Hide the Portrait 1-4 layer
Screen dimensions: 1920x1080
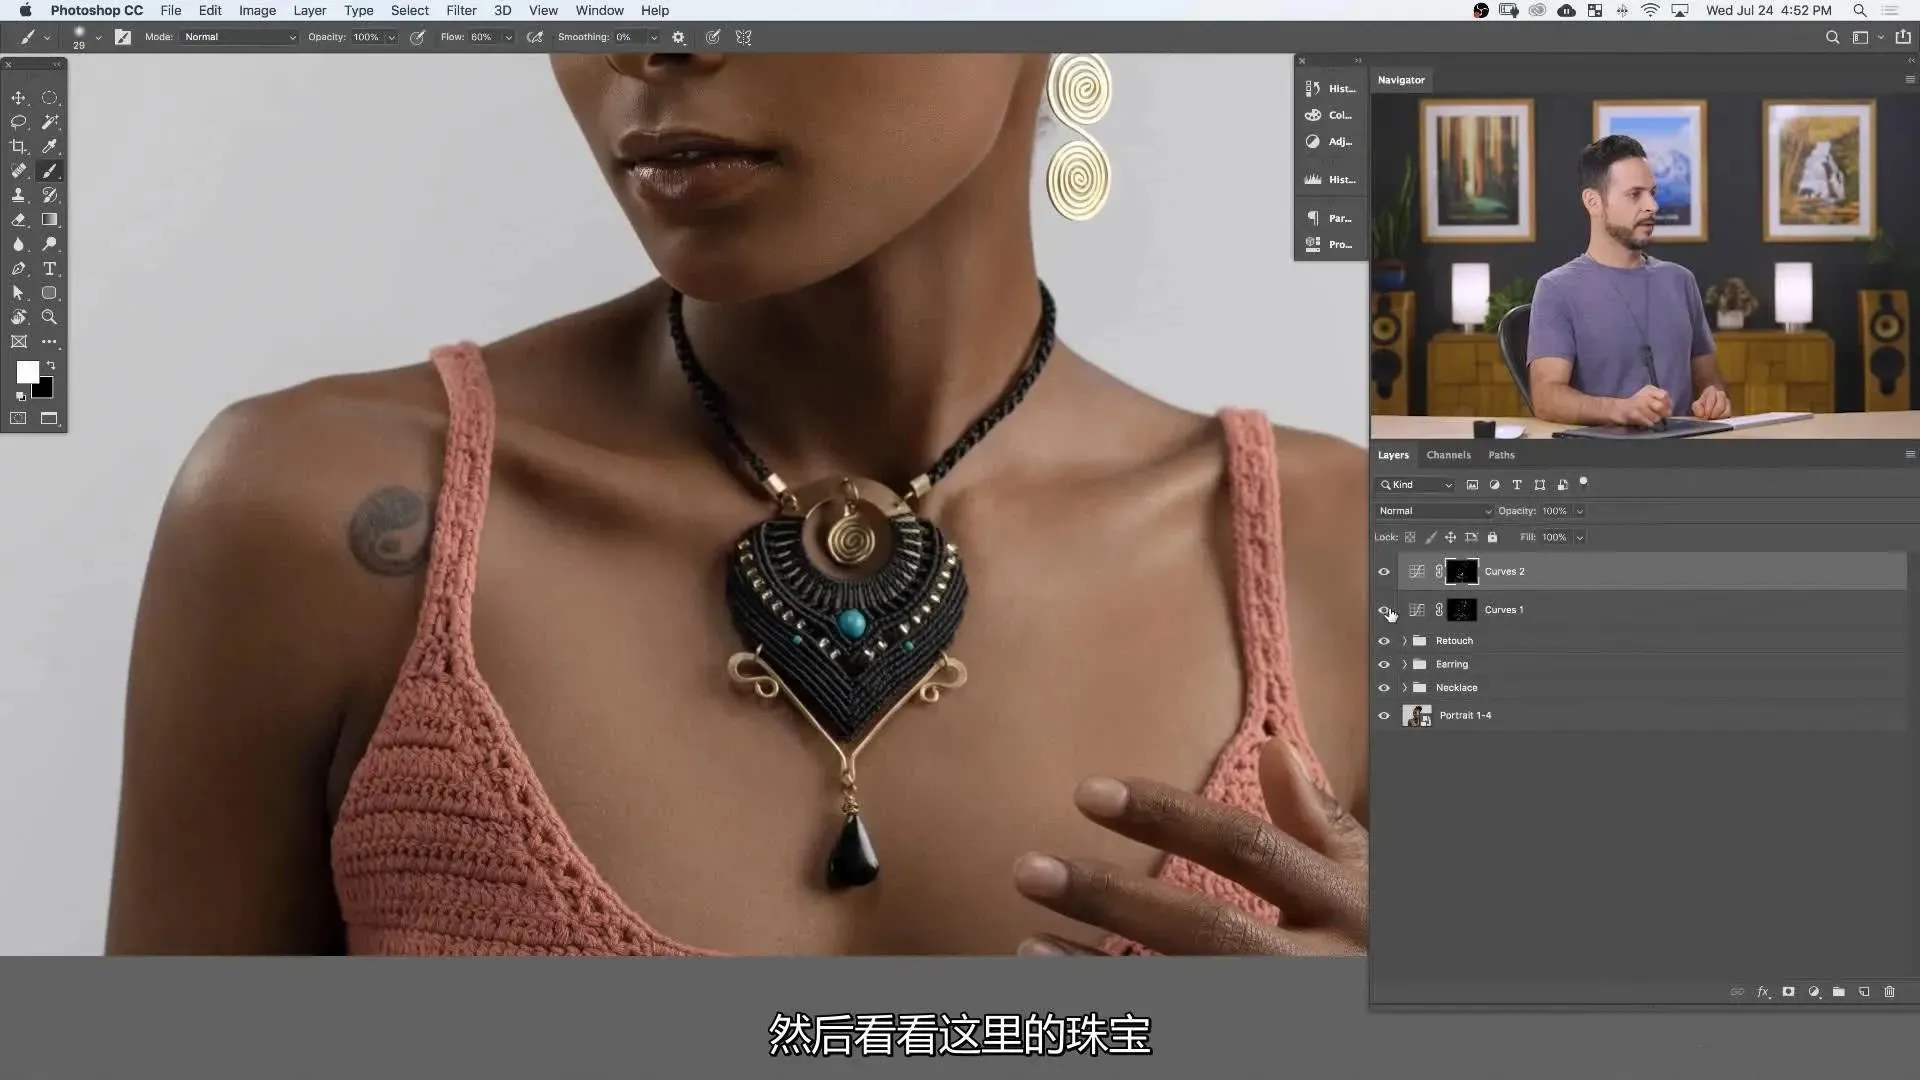1384,716
